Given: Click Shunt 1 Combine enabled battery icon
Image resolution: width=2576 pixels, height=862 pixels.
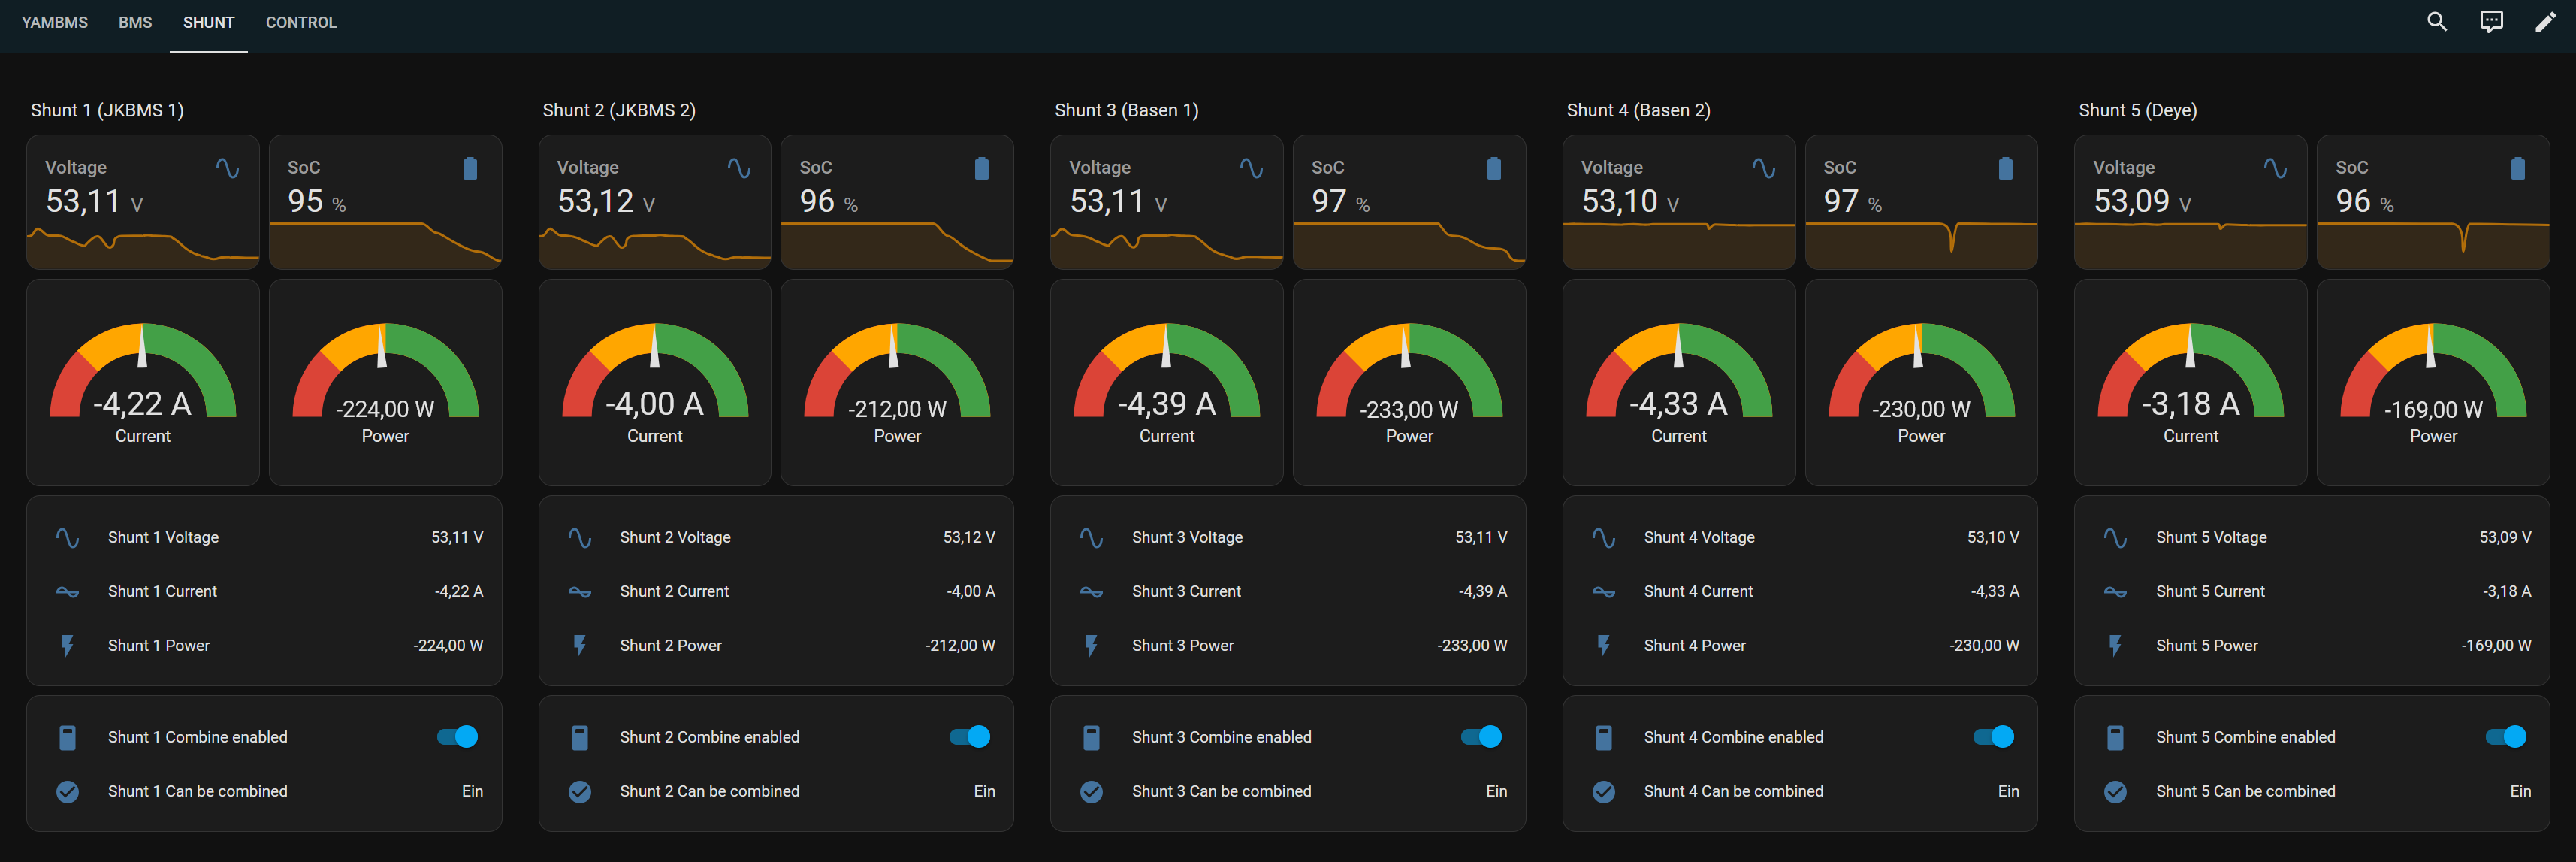Looking at the screenshot, I should [67, 737].
